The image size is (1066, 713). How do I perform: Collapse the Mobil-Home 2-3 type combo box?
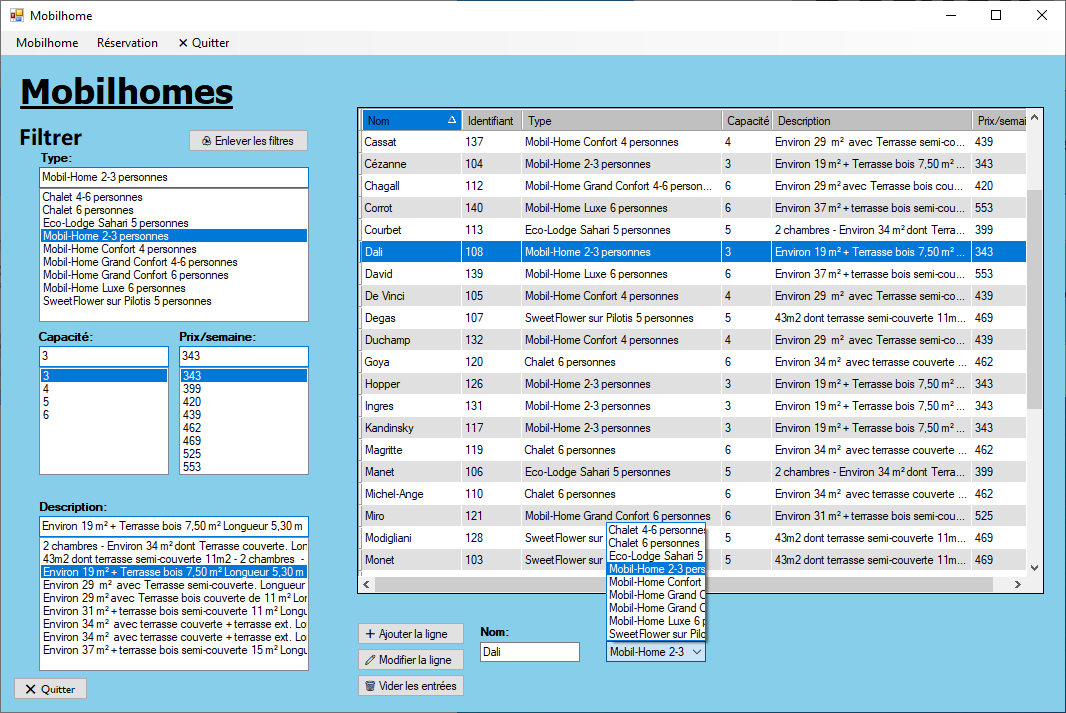point(696,652)
